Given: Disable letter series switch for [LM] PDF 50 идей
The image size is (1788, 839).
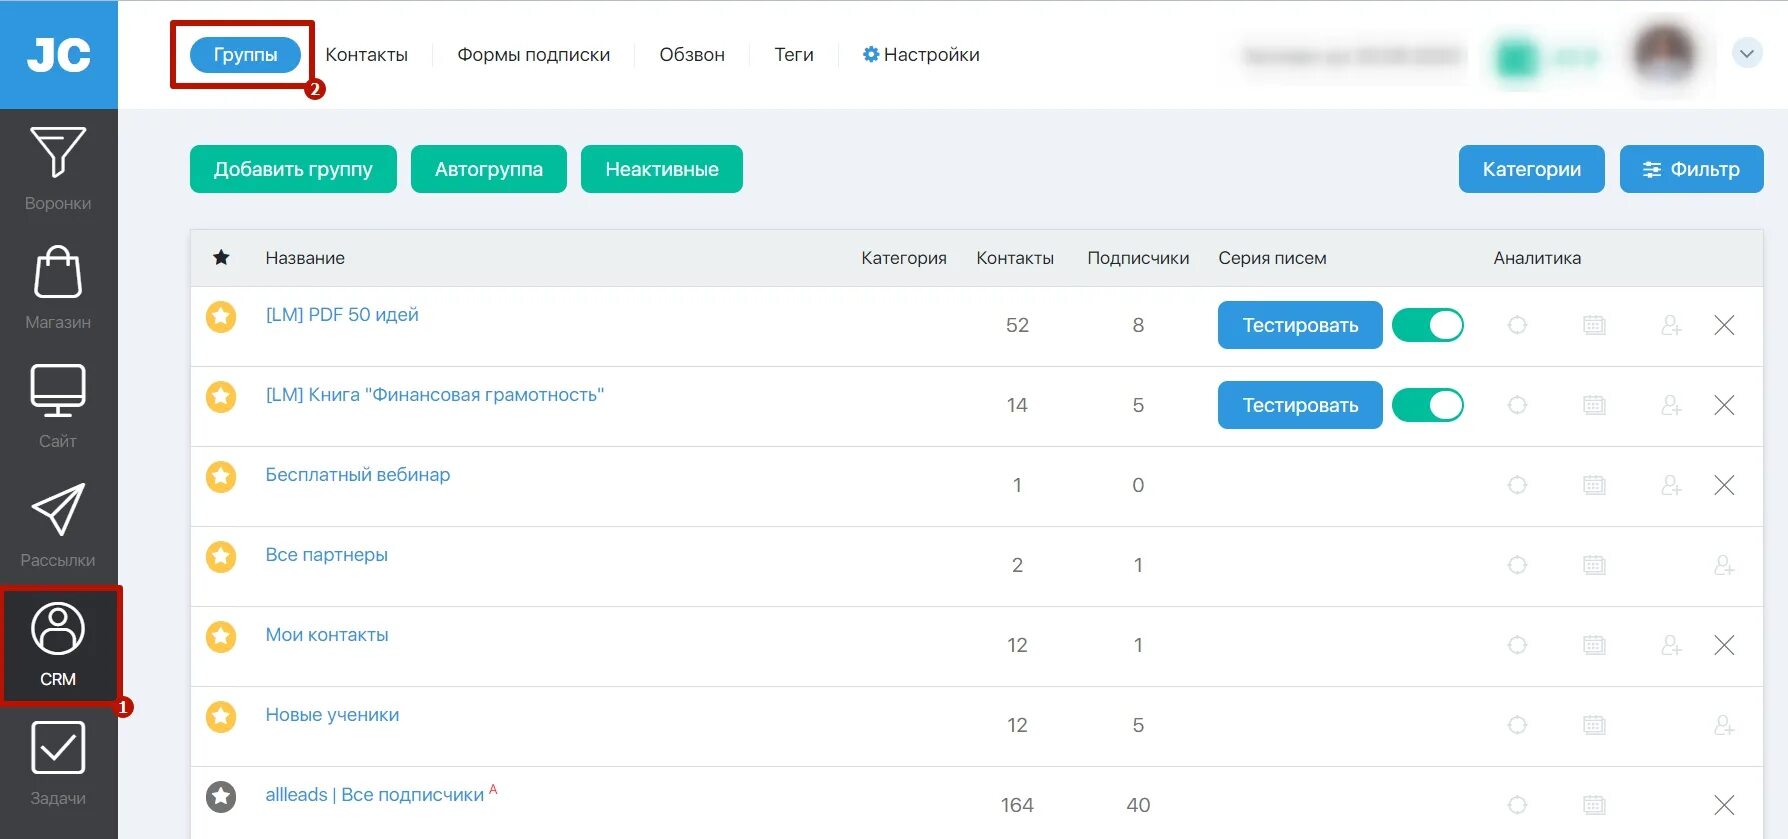Looking at the screenshot, I should tap(1427, 325).
